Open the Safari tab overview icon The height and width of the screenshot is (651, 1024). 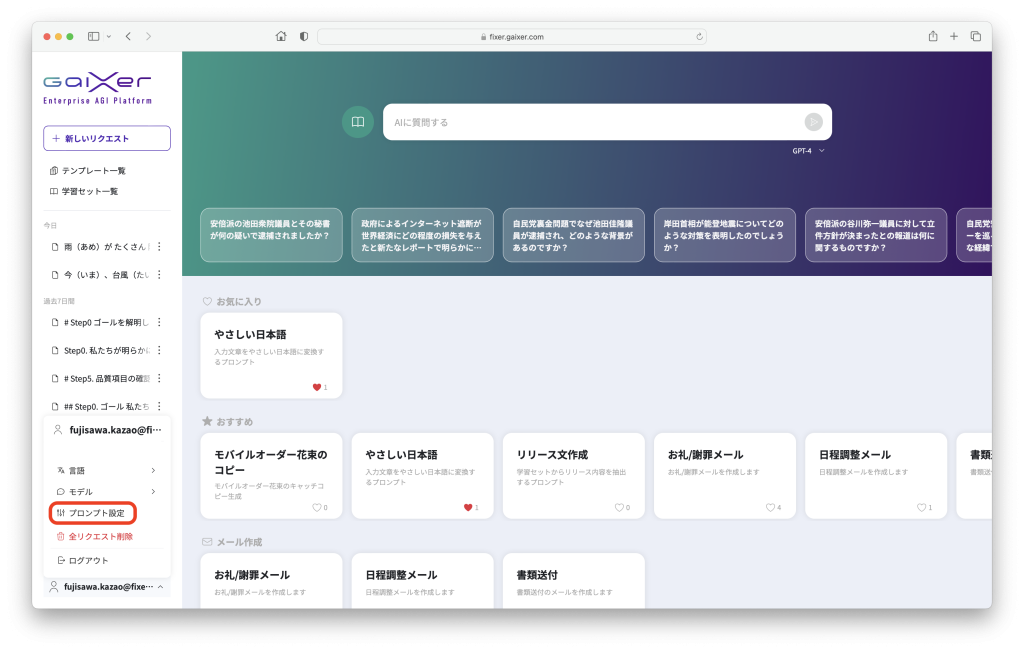[975, 36]
